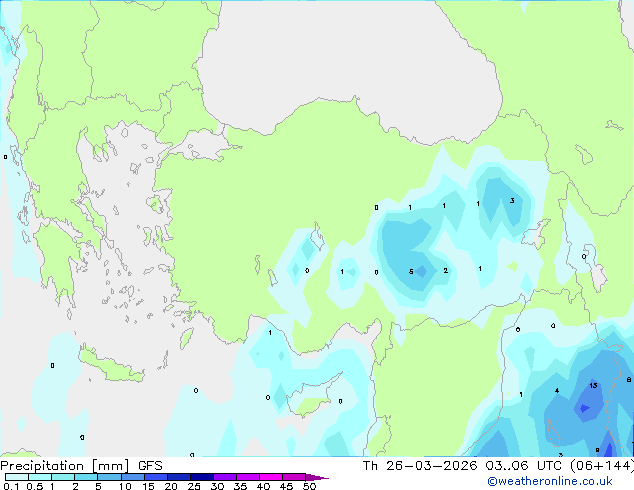Select the 2–5 mm legend color swatch
The height and width of the screenshot is (490, 634).
[x=86, y=477]
